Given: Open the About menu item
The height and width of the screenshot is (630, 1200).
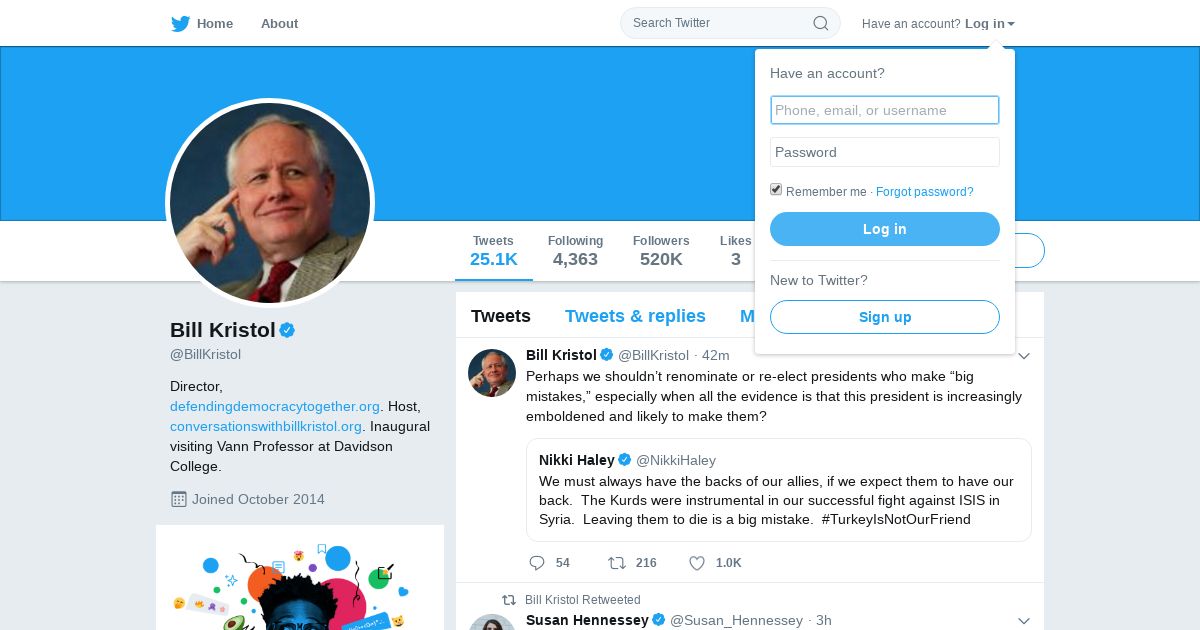Looking at the screenshot, I should [279, 24].
